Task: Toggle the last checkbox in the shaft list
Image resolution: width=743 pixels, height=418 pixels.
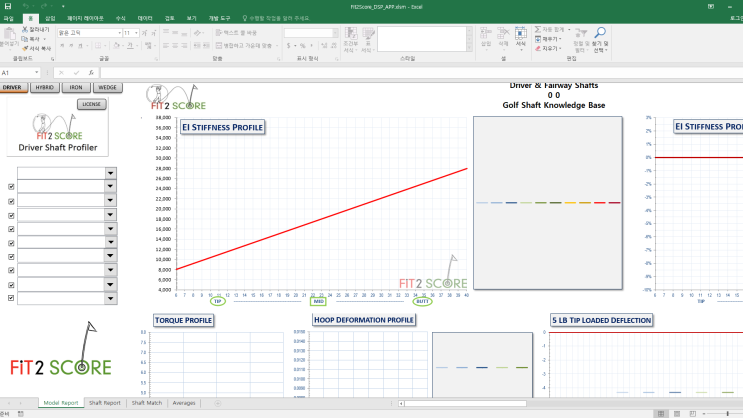Action: [11, 298]
